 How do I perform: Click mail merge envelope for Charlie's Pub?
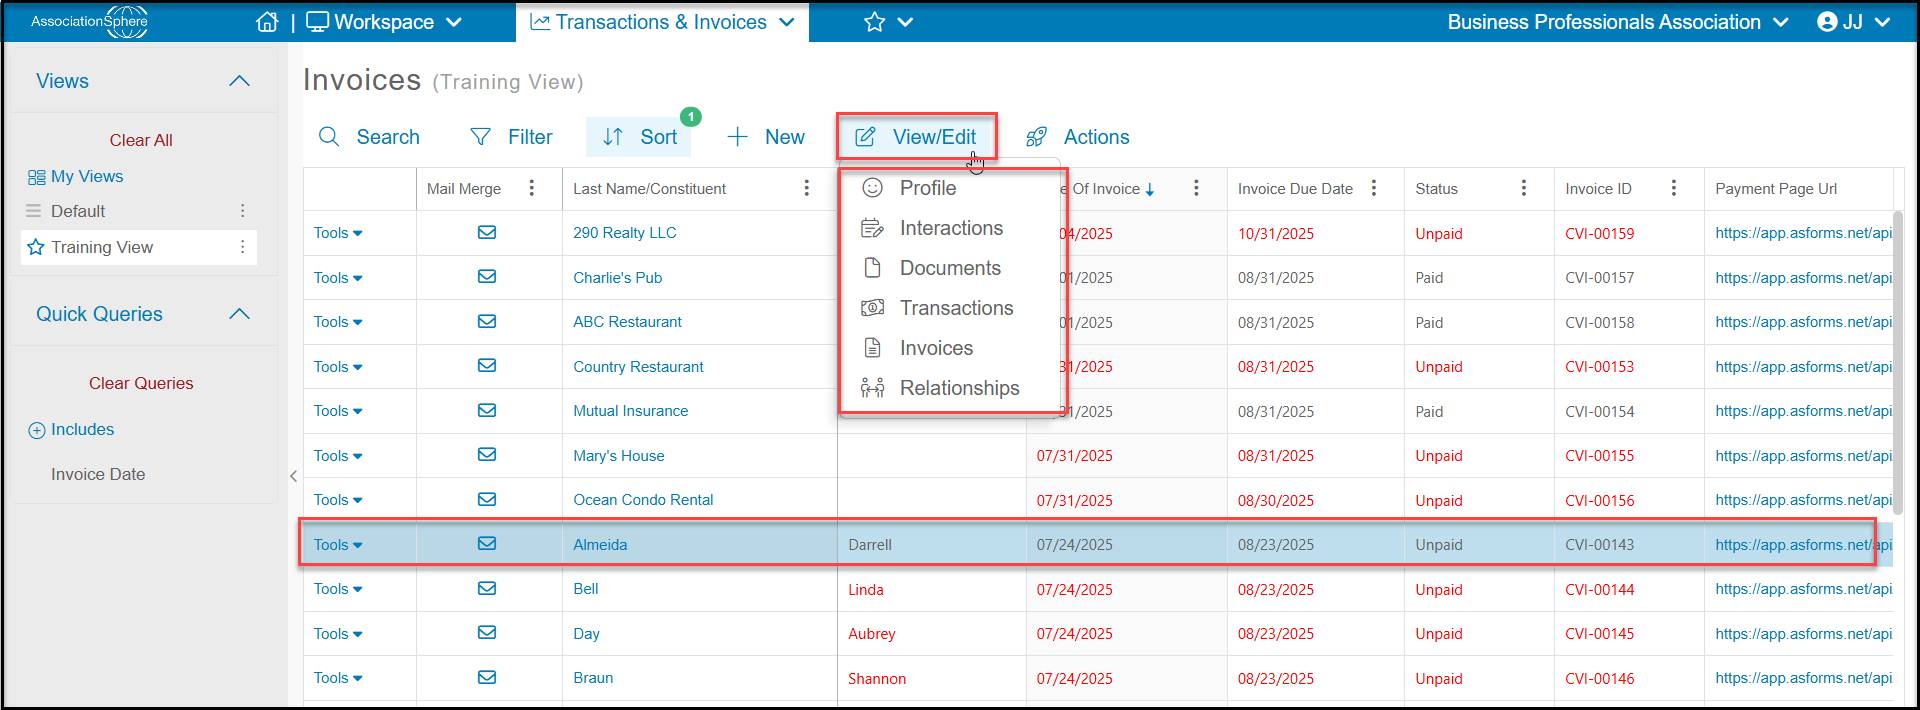(487, 277)
